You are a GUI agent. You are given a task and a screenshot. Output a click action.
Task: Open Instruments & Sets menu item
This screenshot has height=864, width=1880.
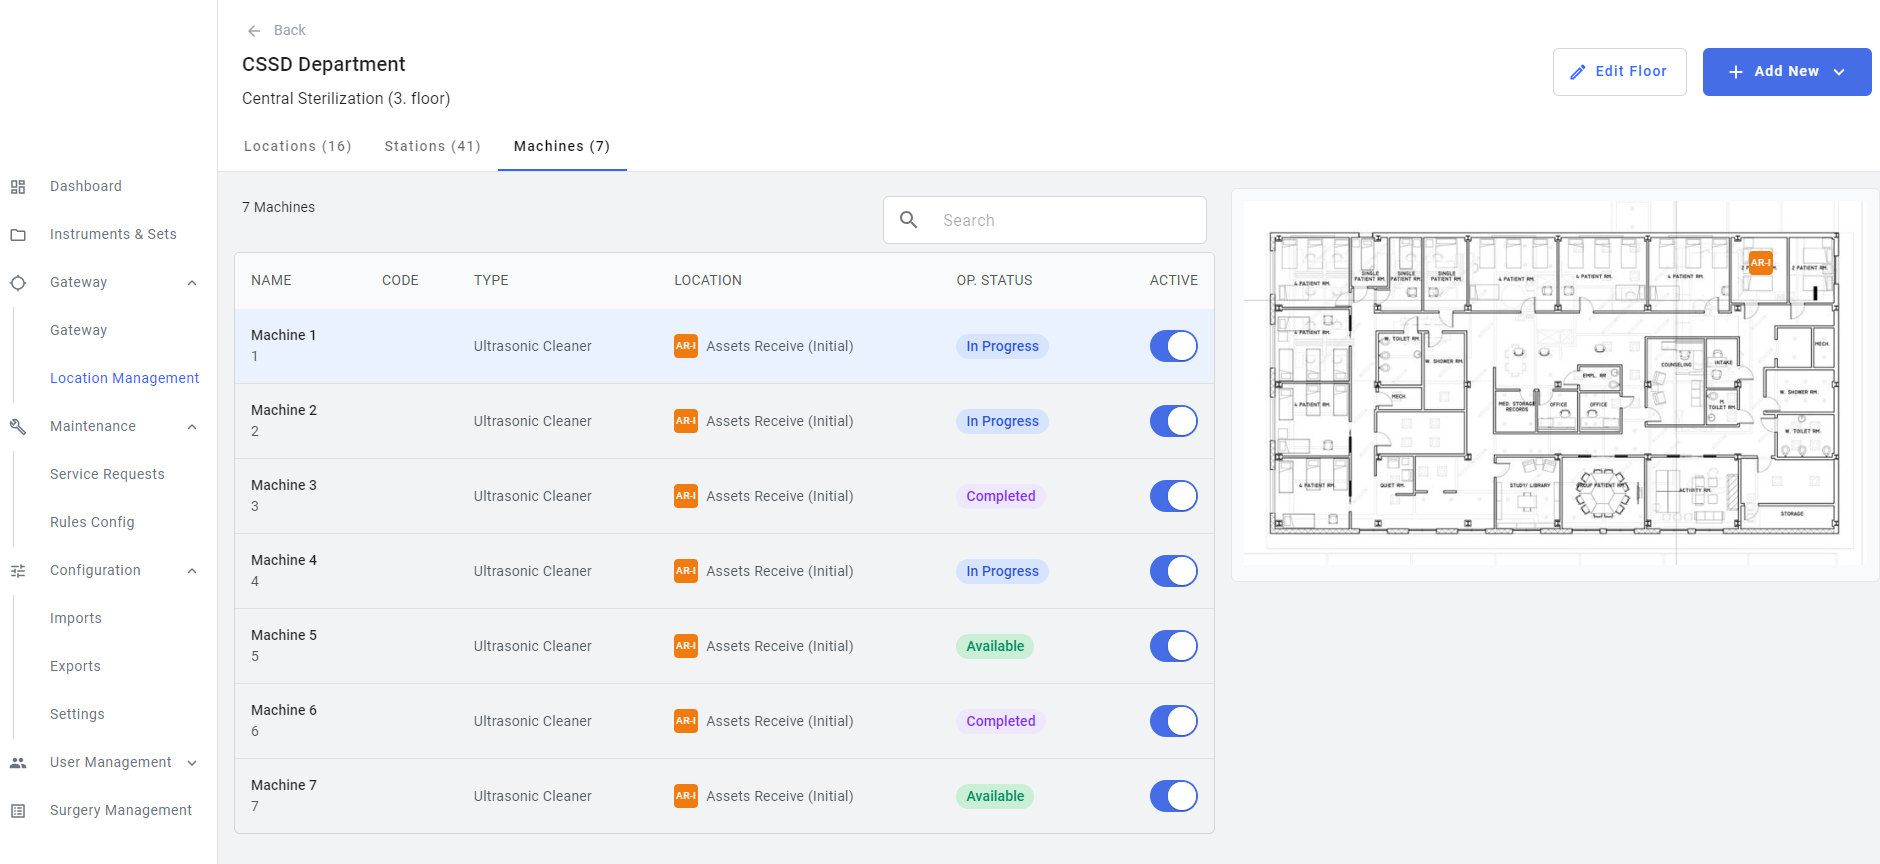113,234
